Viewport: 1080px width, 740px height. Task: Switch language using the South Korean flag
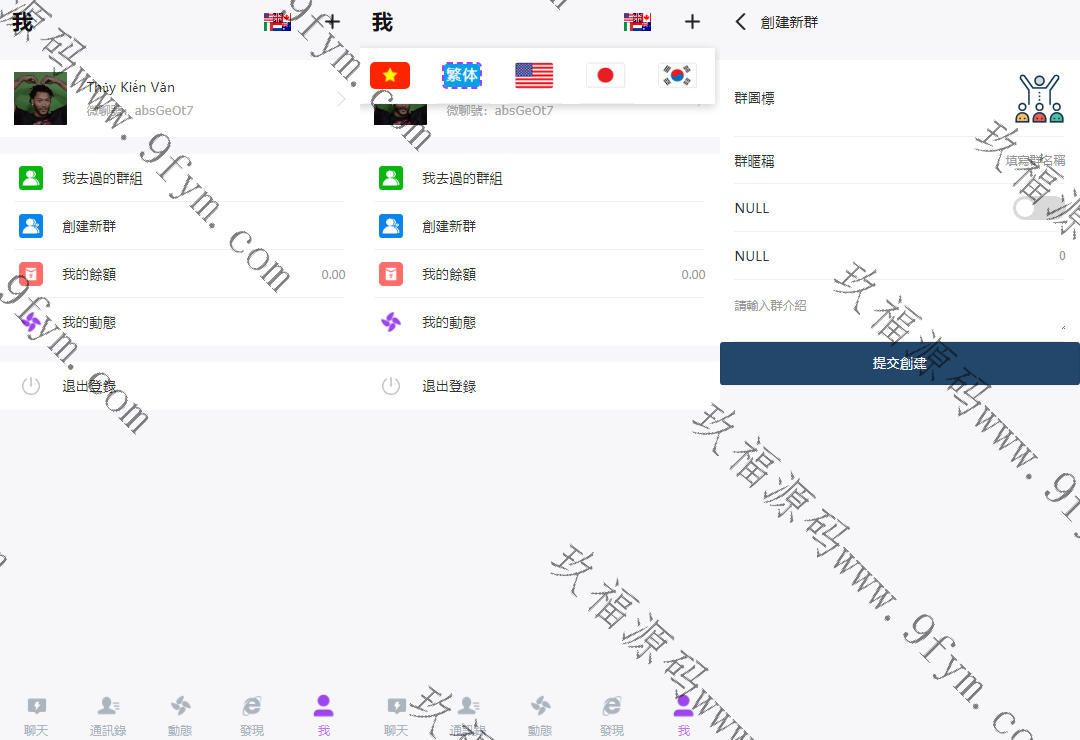[x=677, y=75]
